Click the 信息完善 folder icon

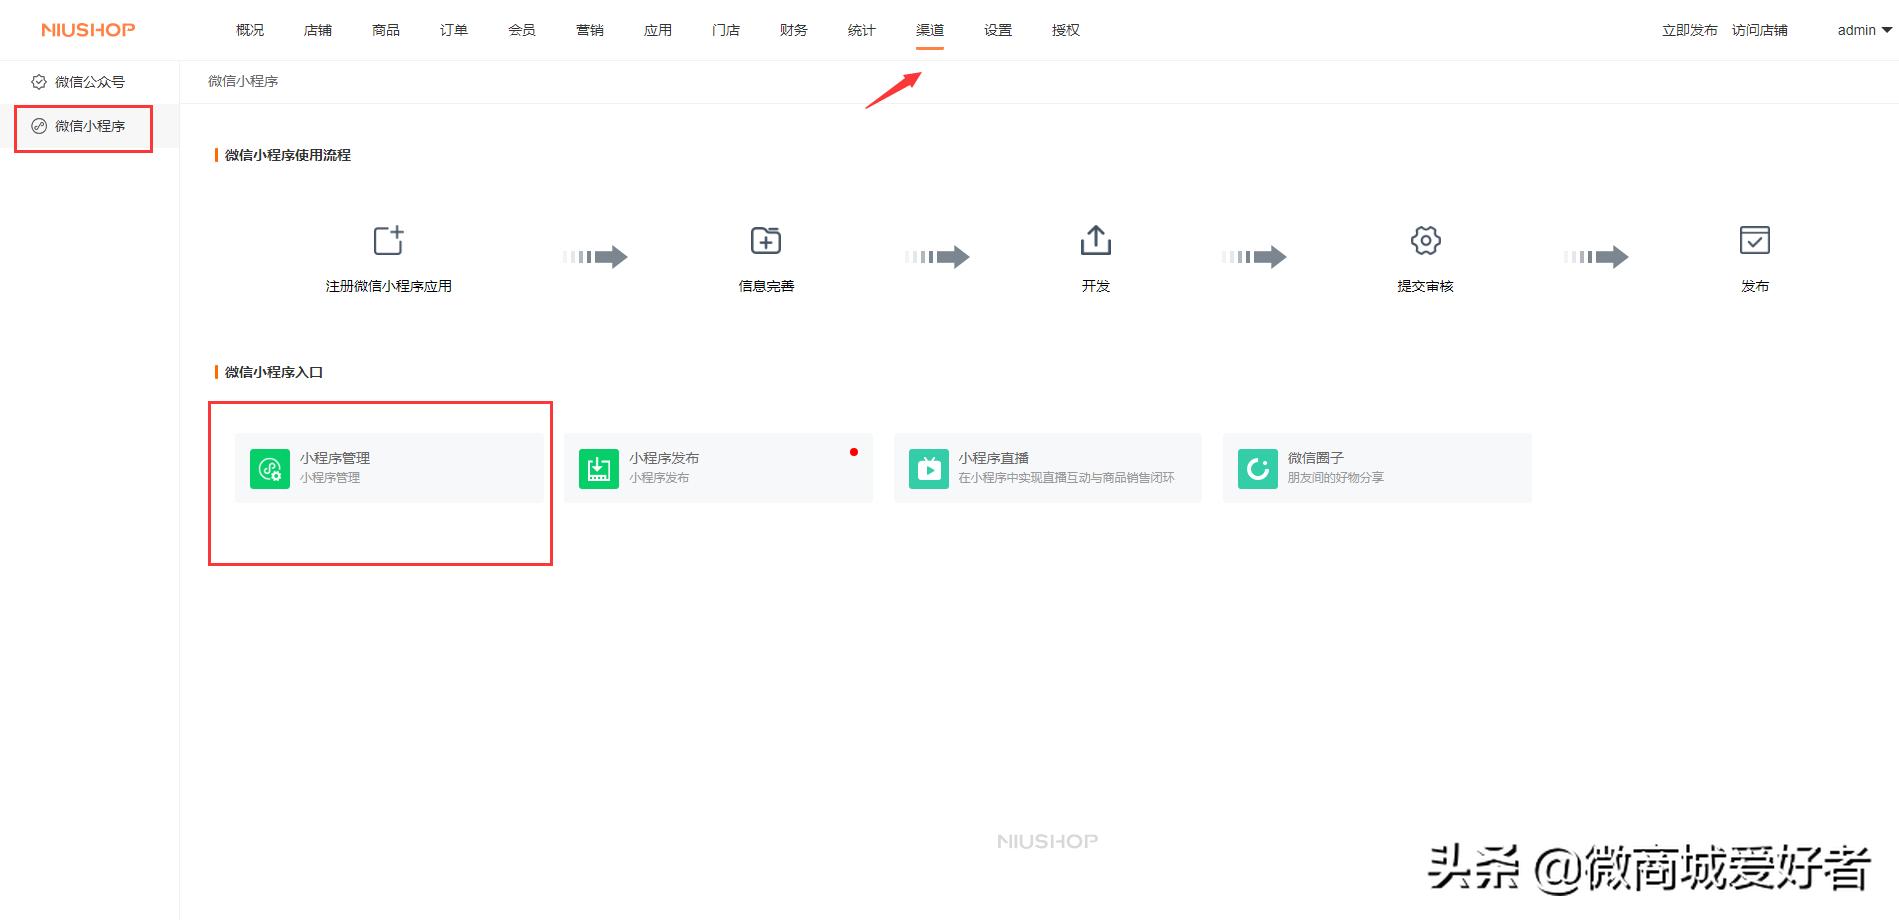765,240
